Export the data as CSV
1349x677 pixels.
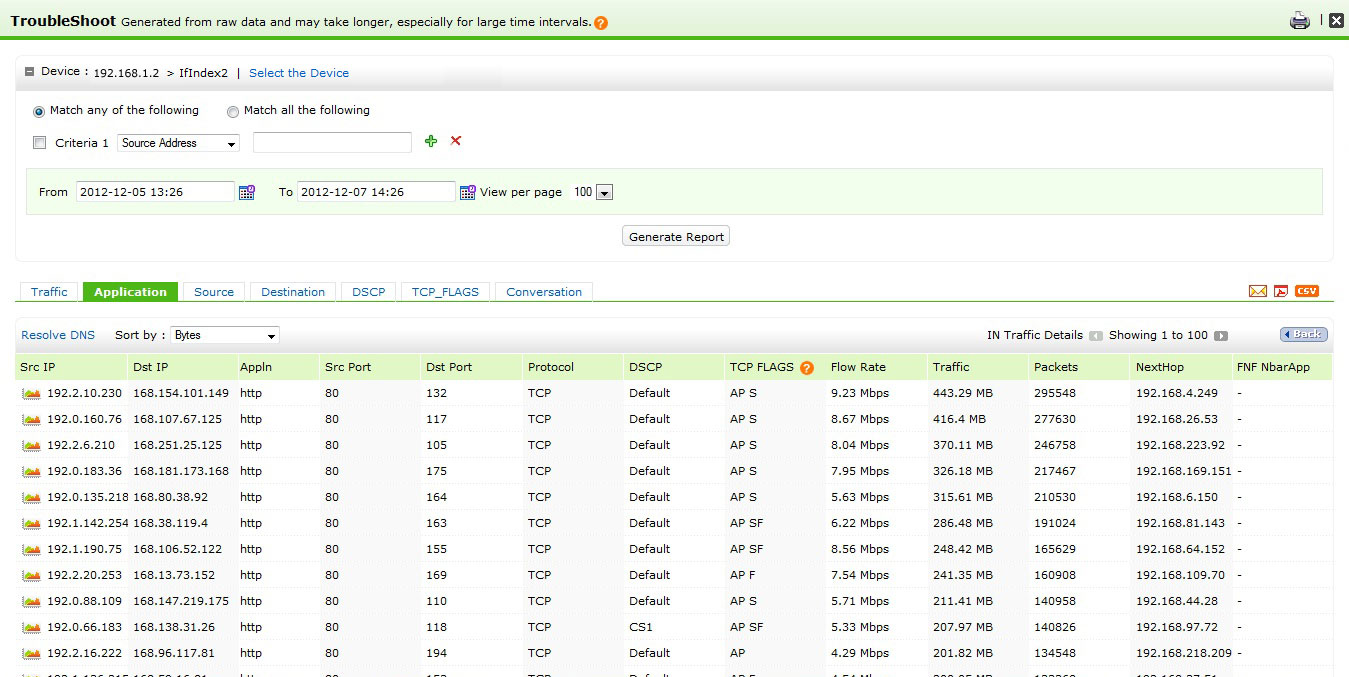1306,290
